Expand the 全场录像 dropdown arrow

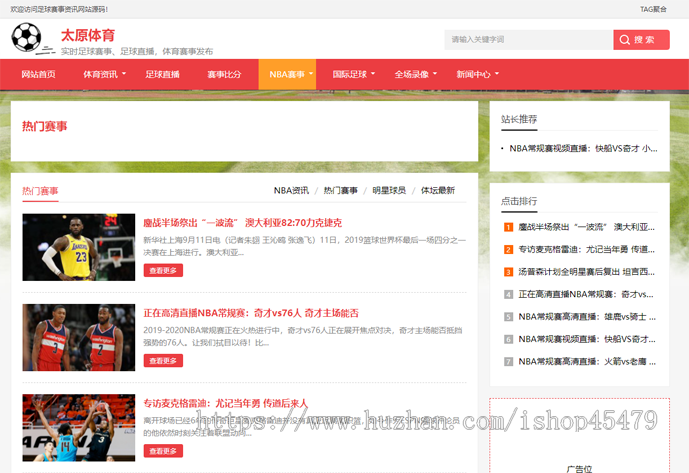435,74
